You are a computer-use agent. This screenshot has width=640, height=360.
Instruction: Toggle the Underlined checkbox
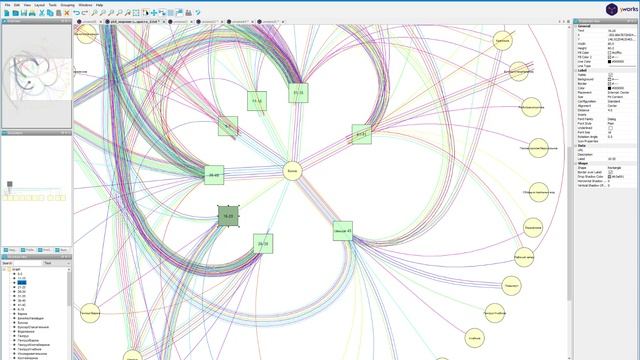(611, 128)
